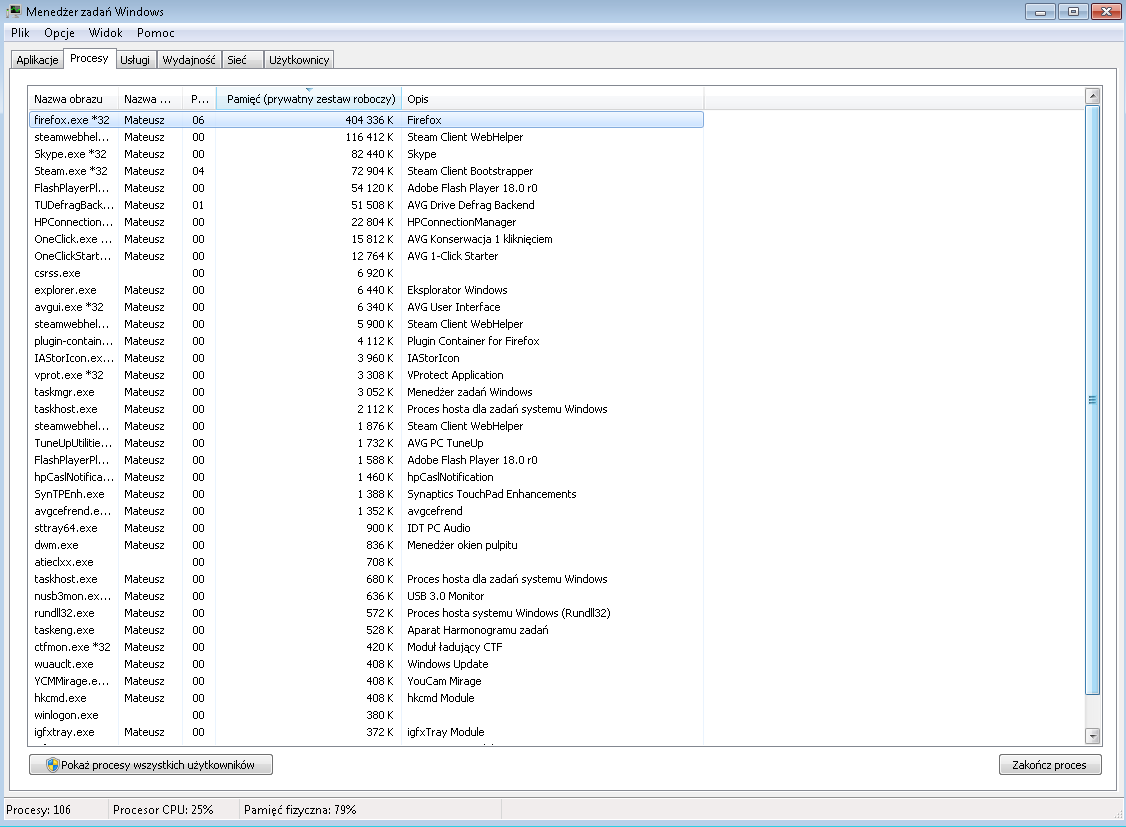Select the hpCaslNotifica... process
Image resolution: width=1126 pixels, height=827 pixels.
click(366, 477)
